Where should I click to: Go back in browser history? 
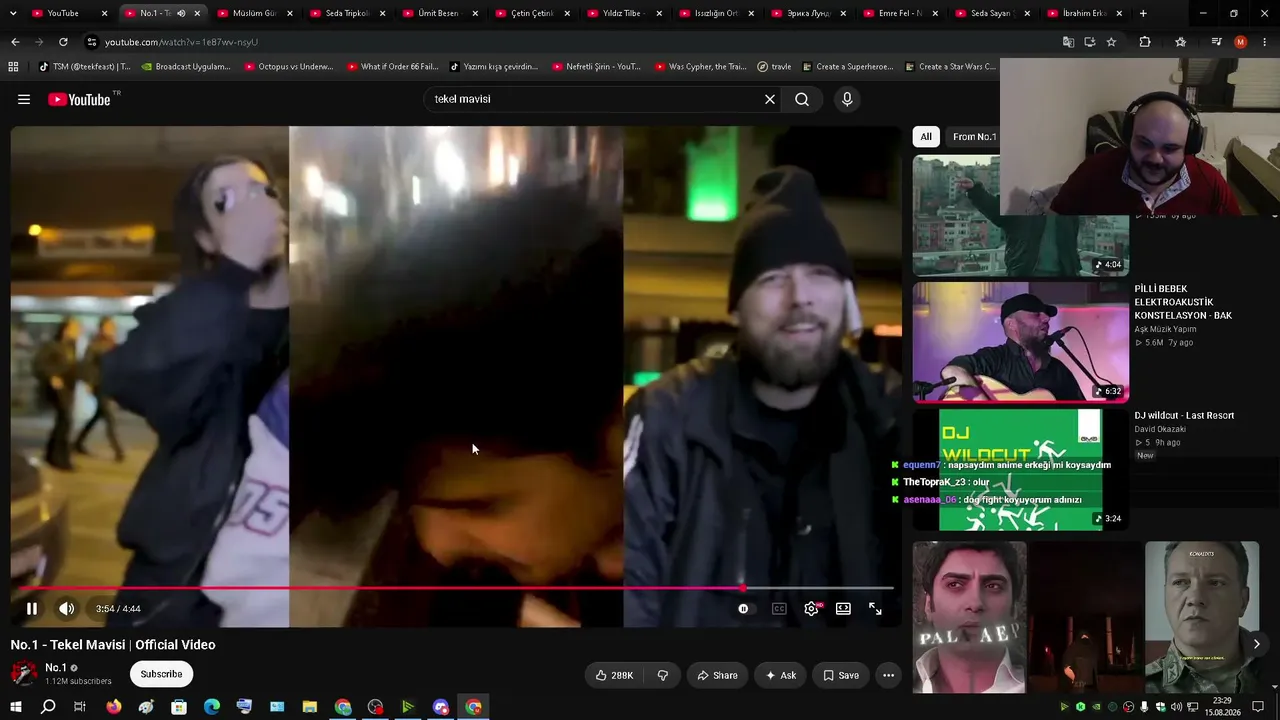point(15,42)
